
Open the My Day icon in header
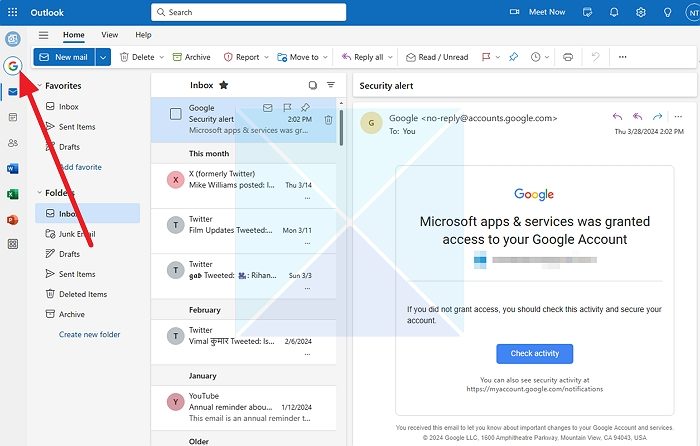coord(588,12)
